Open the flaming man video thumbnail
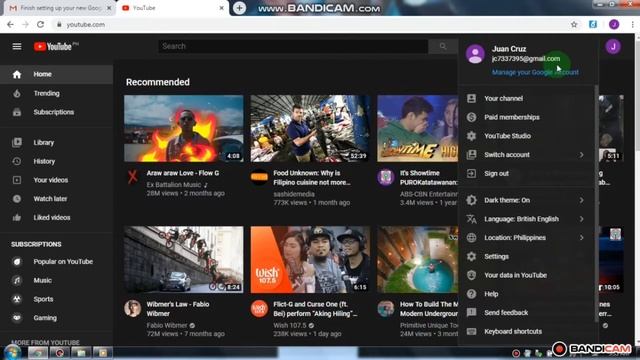Image resolution: width=640 pixels, height=360 pixels. pyautogui.click(x=184, y=129)
